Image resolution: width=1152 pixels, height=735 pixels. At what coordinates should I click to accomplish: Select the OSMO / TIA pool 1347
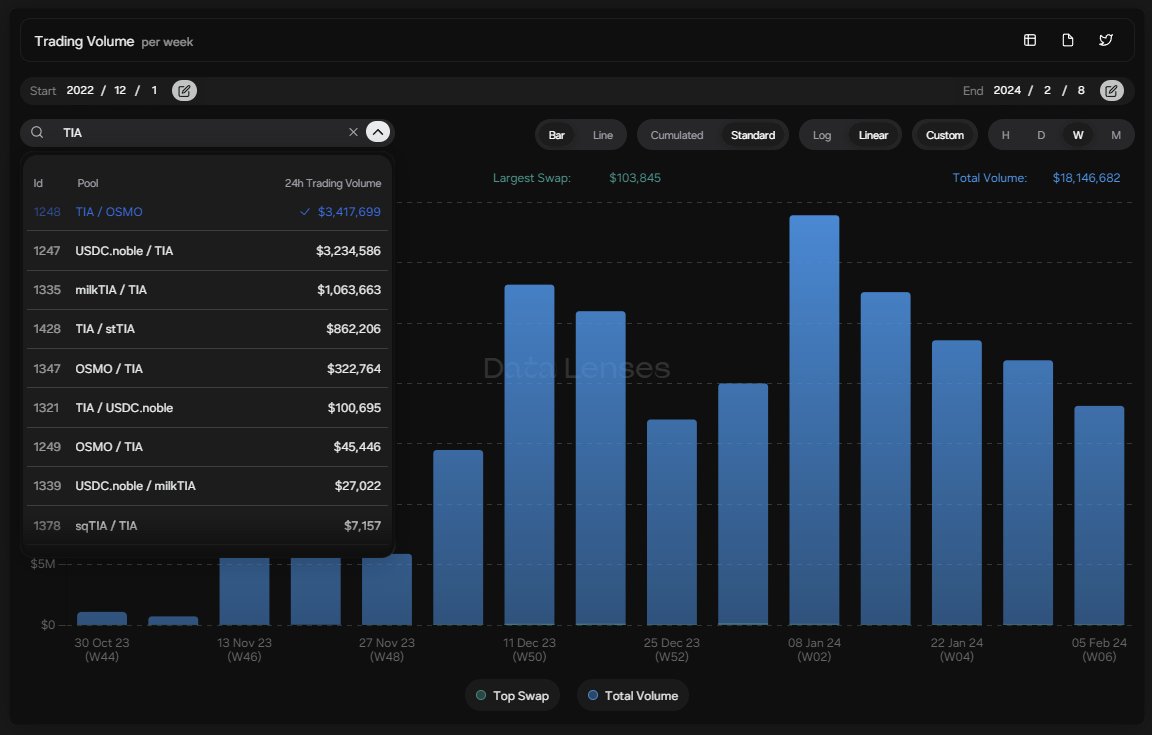pos(207,368)
